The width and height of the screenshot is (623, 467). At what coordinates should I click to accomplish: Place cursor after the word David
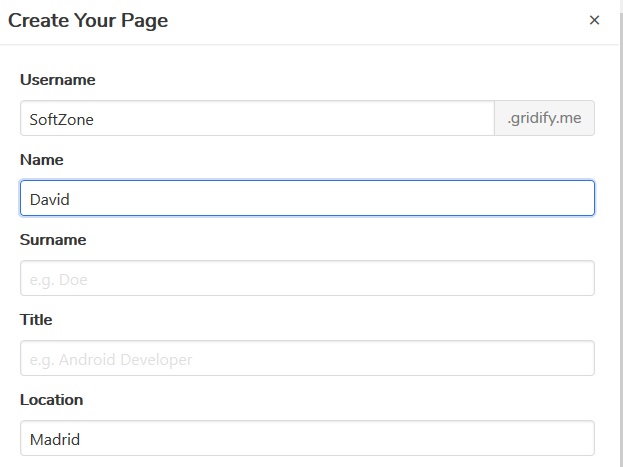71,199
